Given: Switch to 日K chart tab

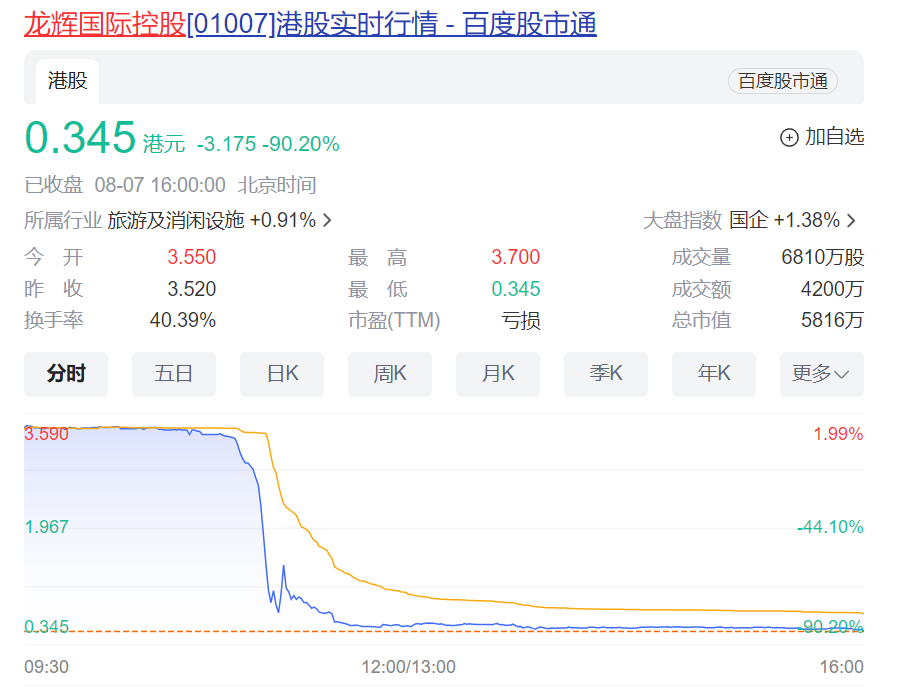Looking at the screenshot, I should tap(282, 374).
